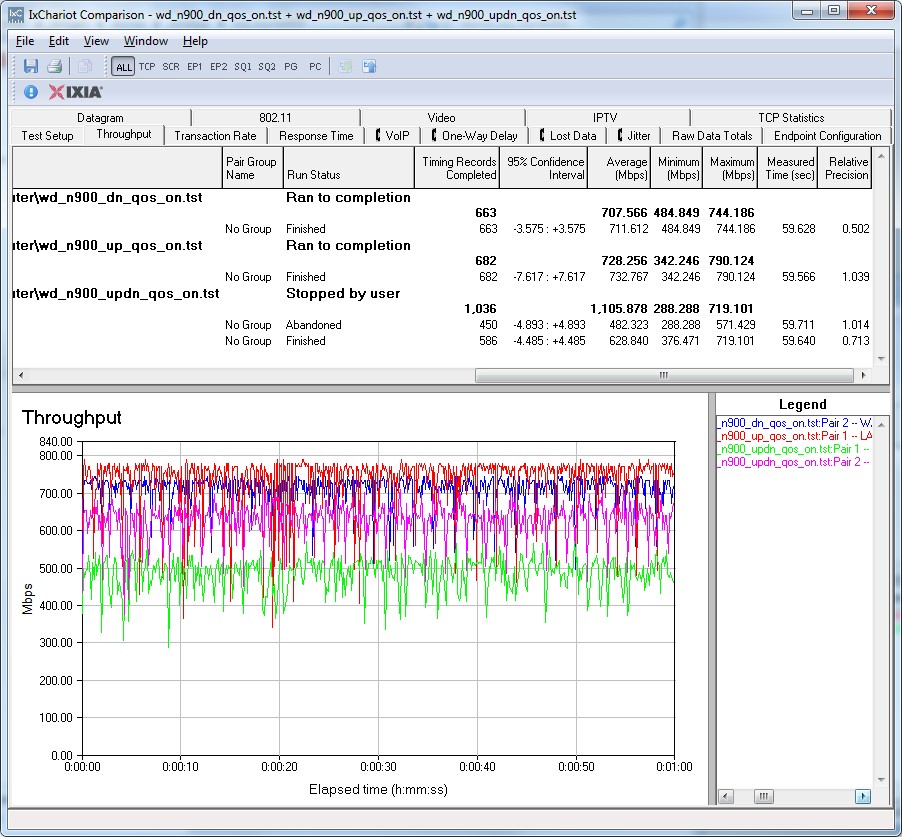Toggle the SQ2 filter button
The width and height of the screenshot is (902, 837).
pos(267,67)
